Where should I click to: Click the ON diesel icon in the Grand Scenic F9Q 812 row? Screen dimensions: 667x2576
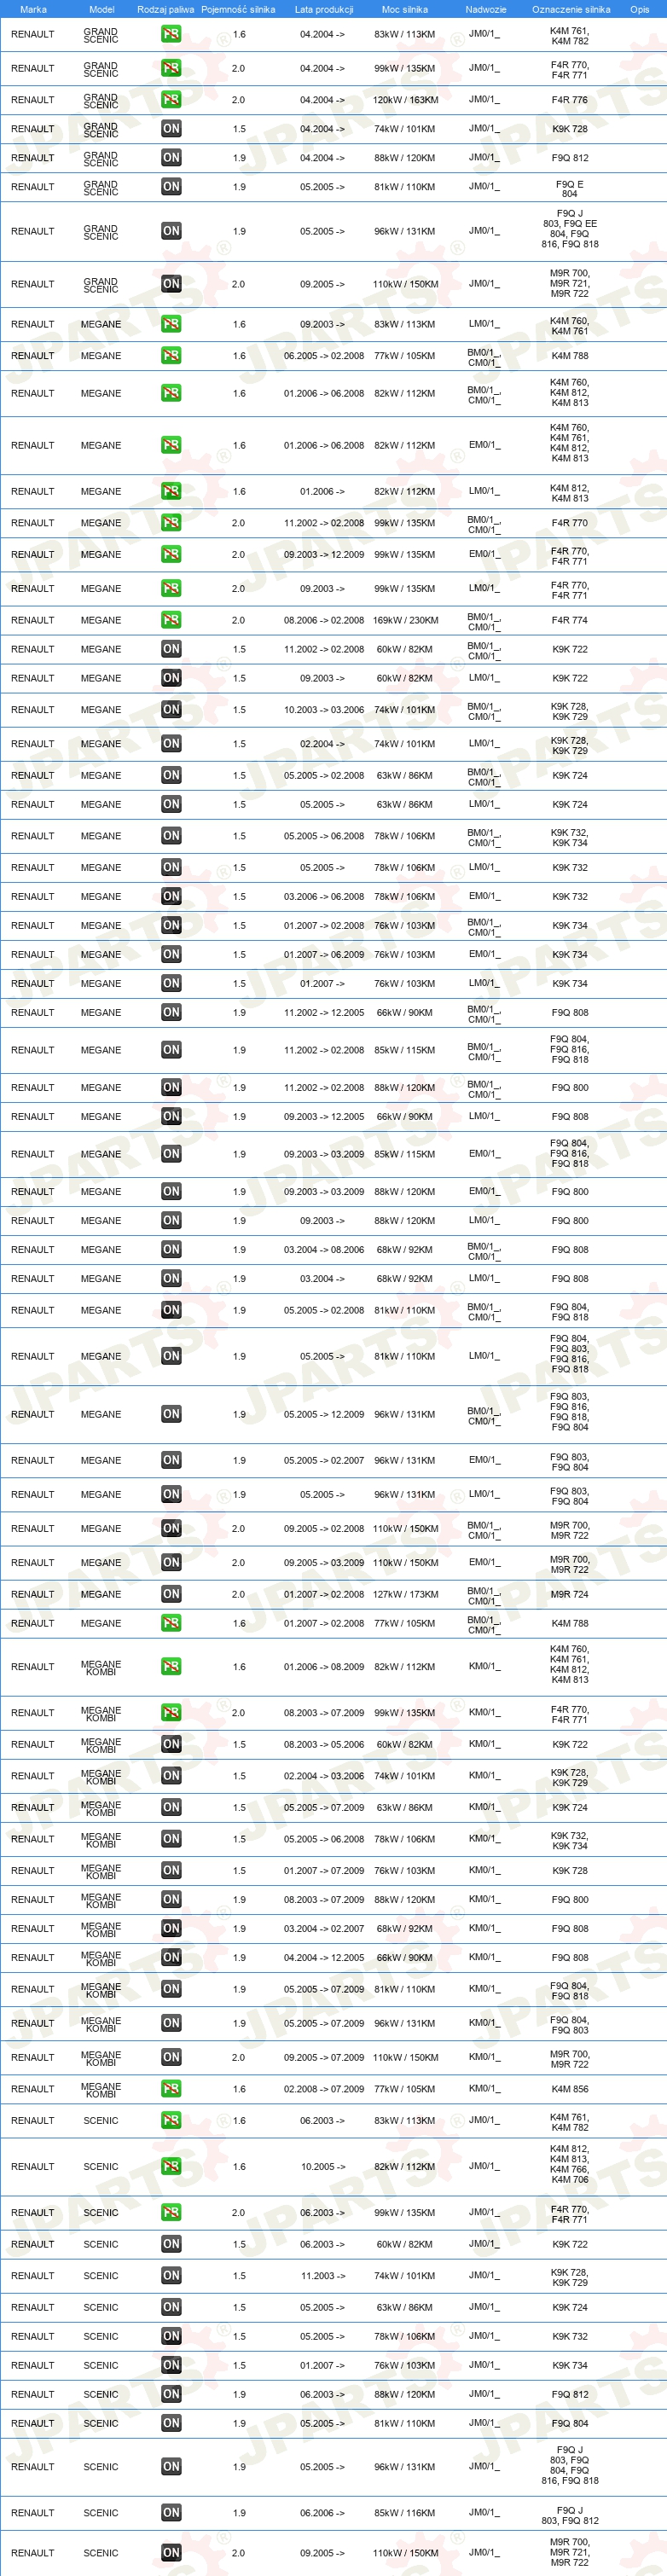[171, 158]
